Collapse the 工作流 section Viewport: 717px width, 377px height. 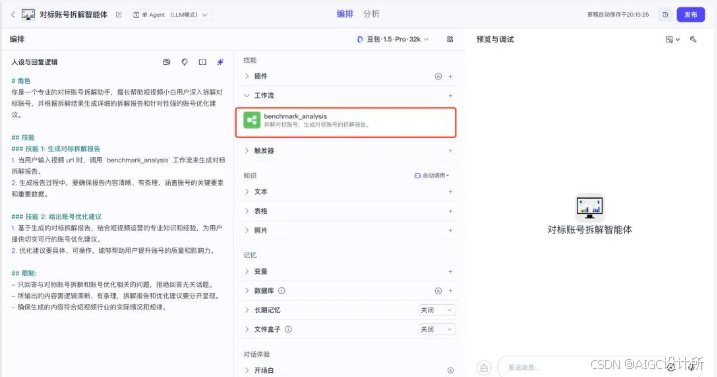coord(247,95)
